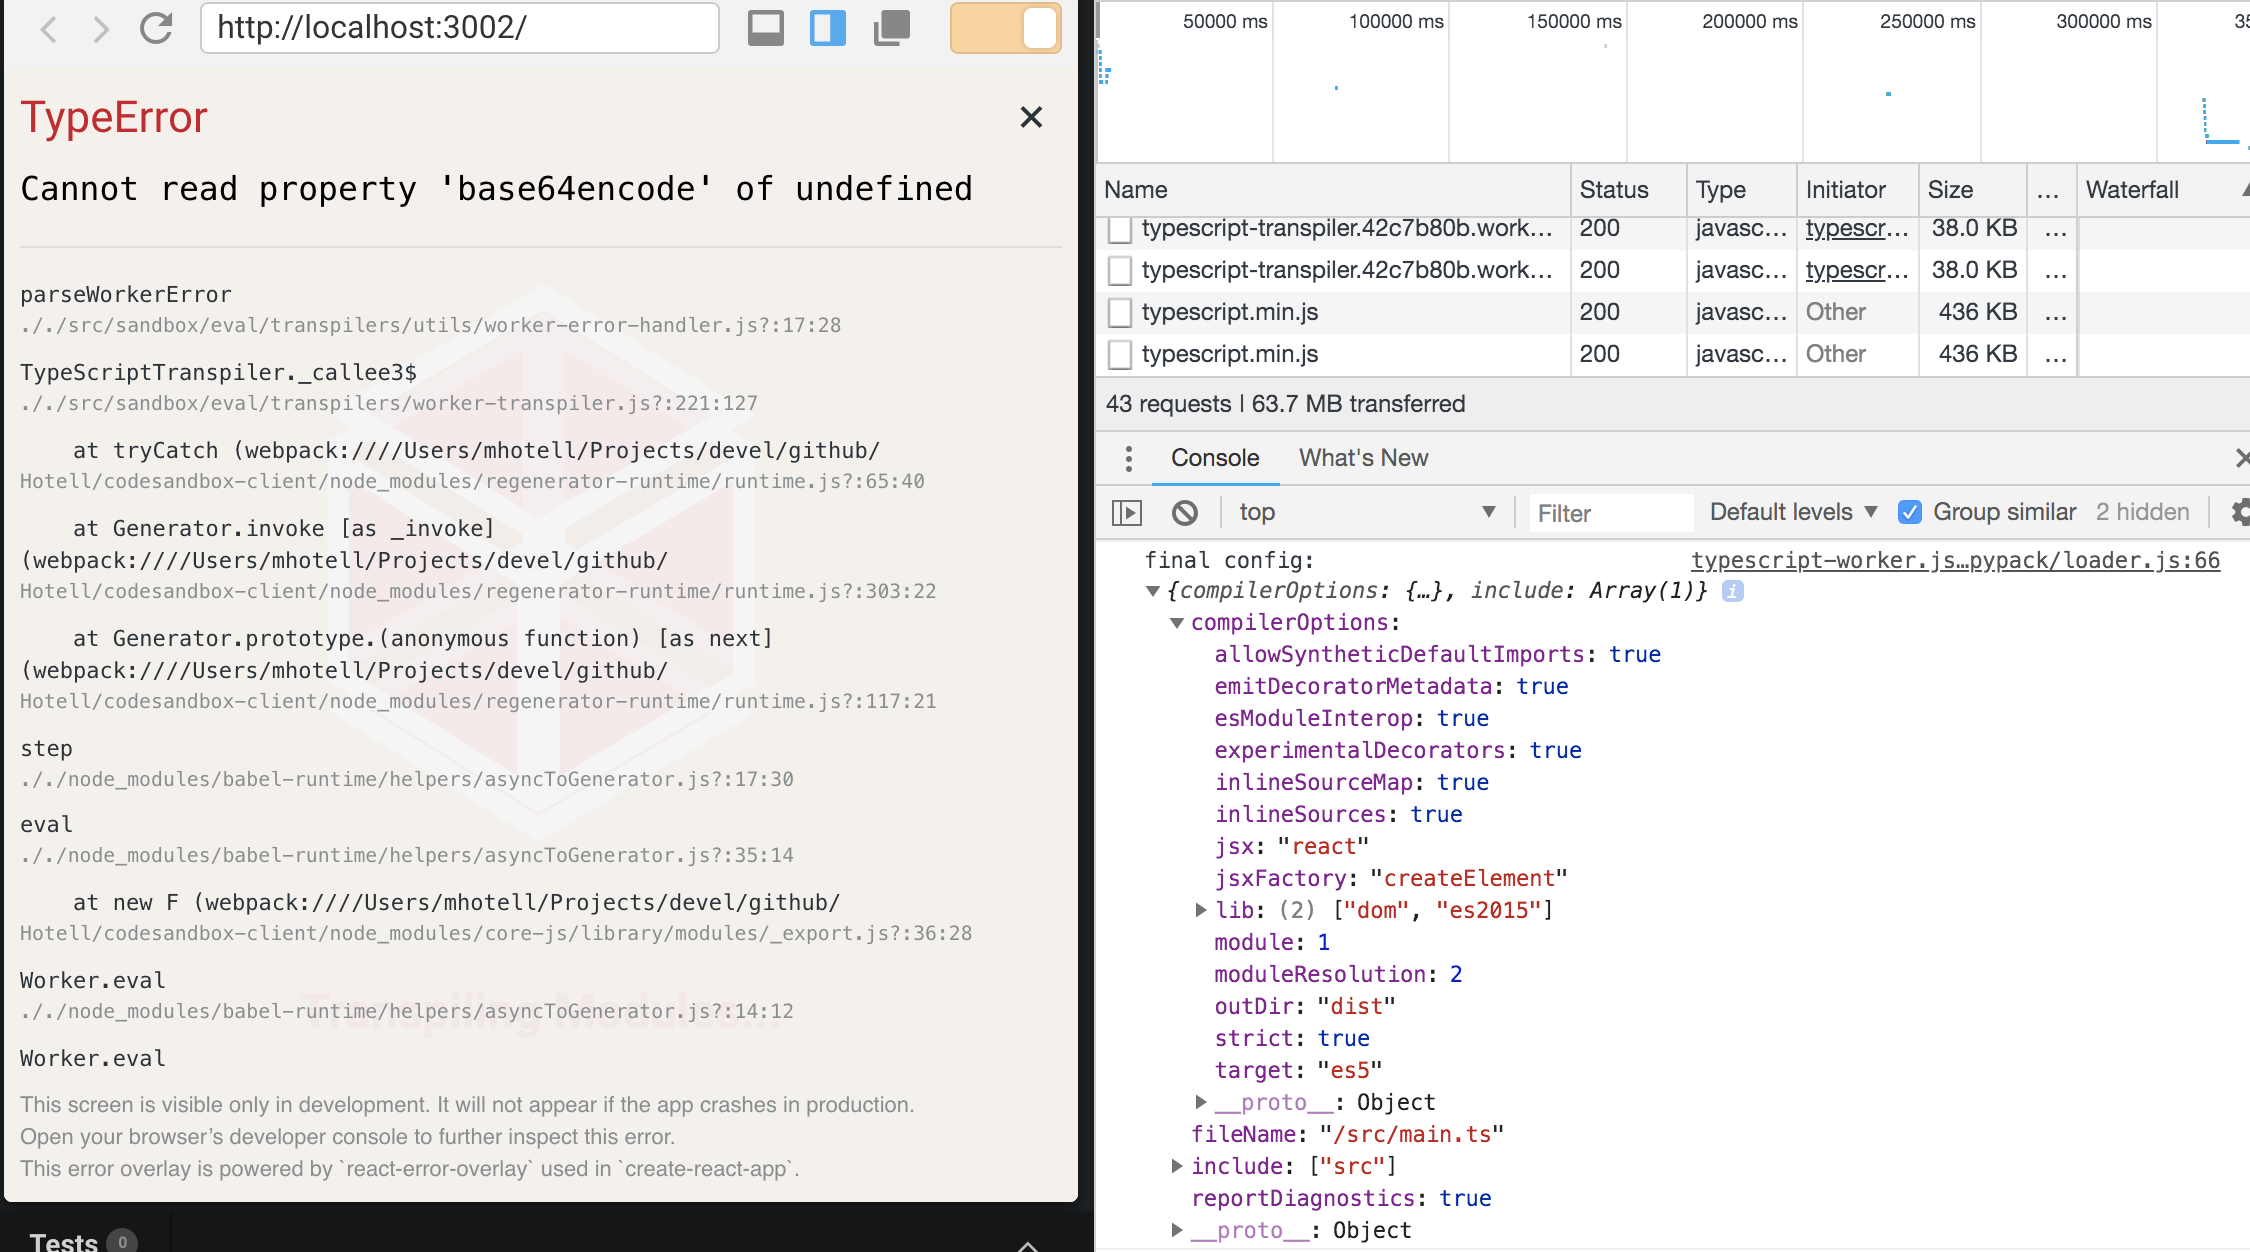Go forward in the preview browser
This screenshot has height=1252, width=2250.
click(x=100, y=28)
